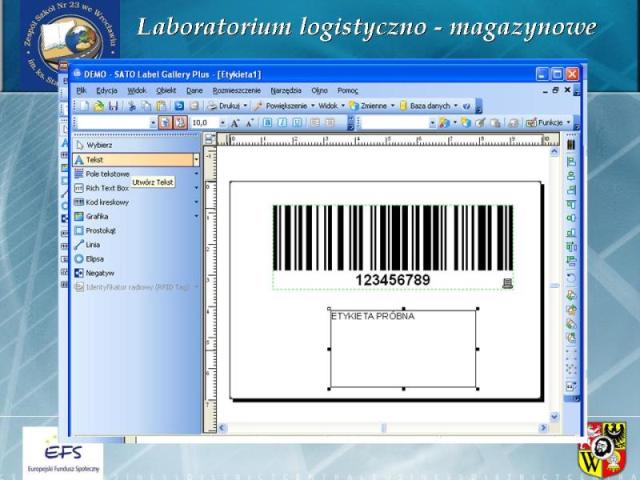Click the Drukuj print button

click(x=224, y=106)
